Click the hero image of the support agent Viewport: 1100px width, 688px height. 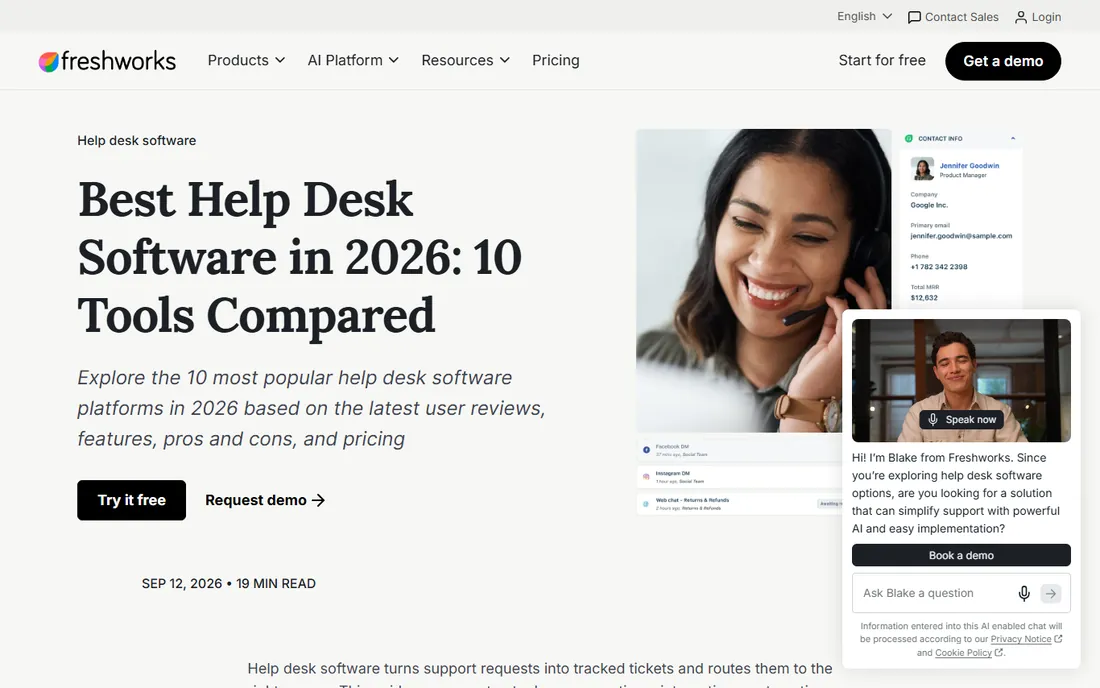click(x=763, y=281)
